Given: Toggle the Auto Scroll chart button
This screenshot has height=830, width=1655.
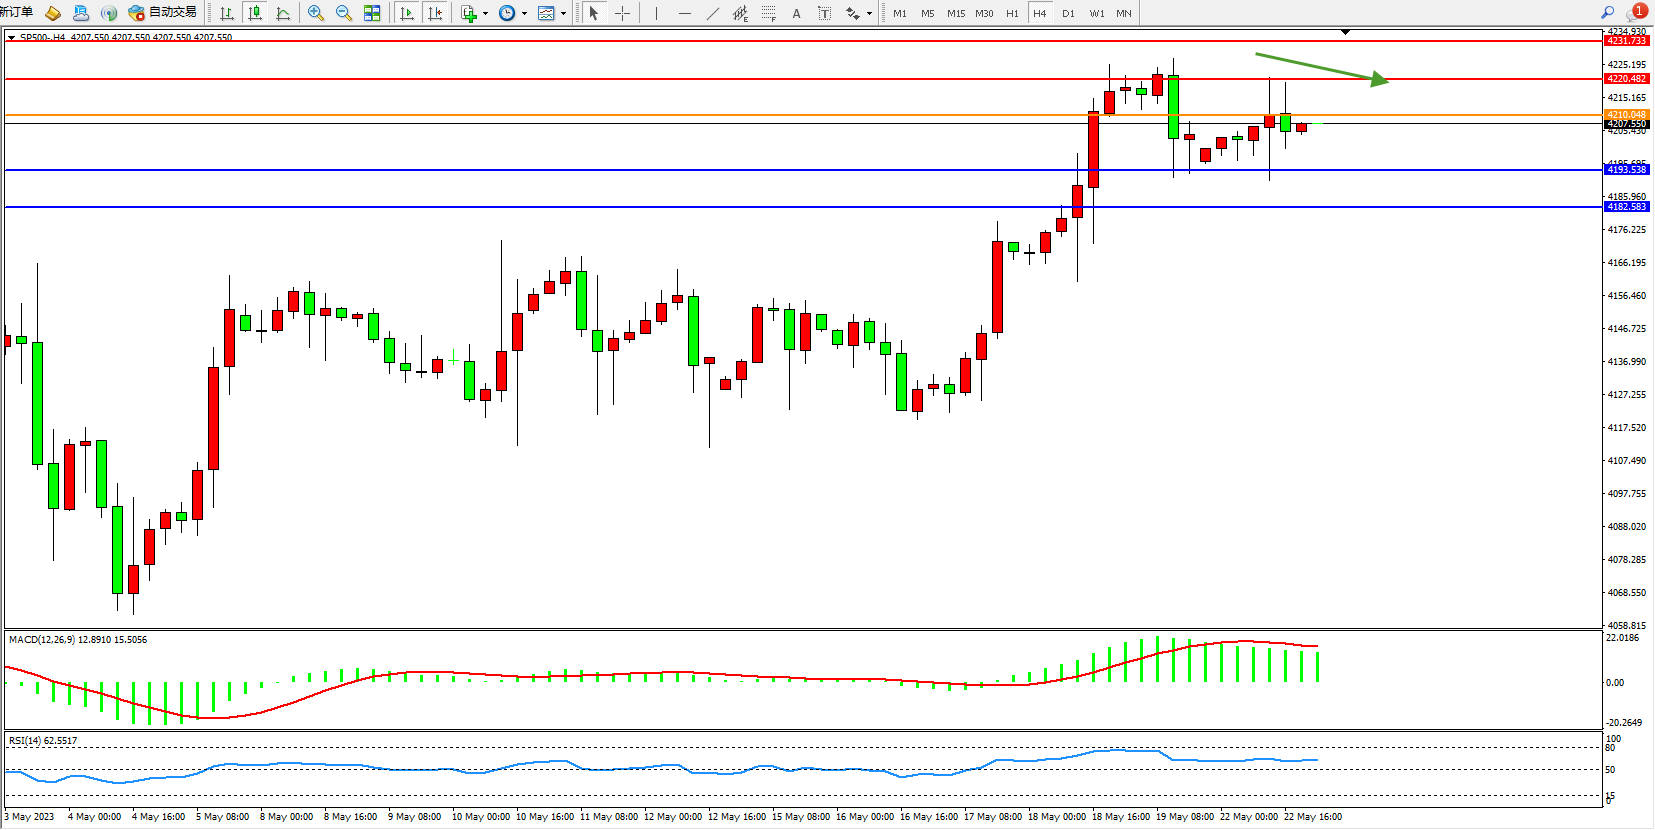Looking at the screenshot, I should tap(406, 13).
